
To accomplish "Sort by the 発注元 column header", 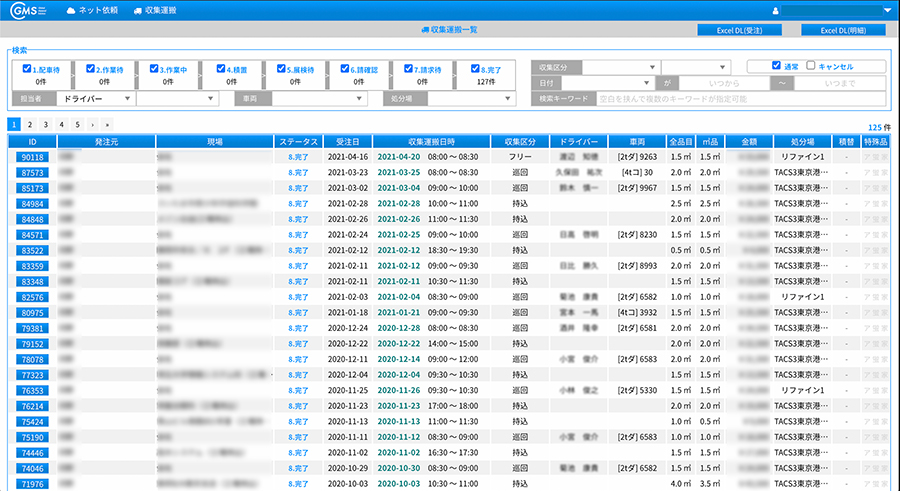I will tap(106, 141).
